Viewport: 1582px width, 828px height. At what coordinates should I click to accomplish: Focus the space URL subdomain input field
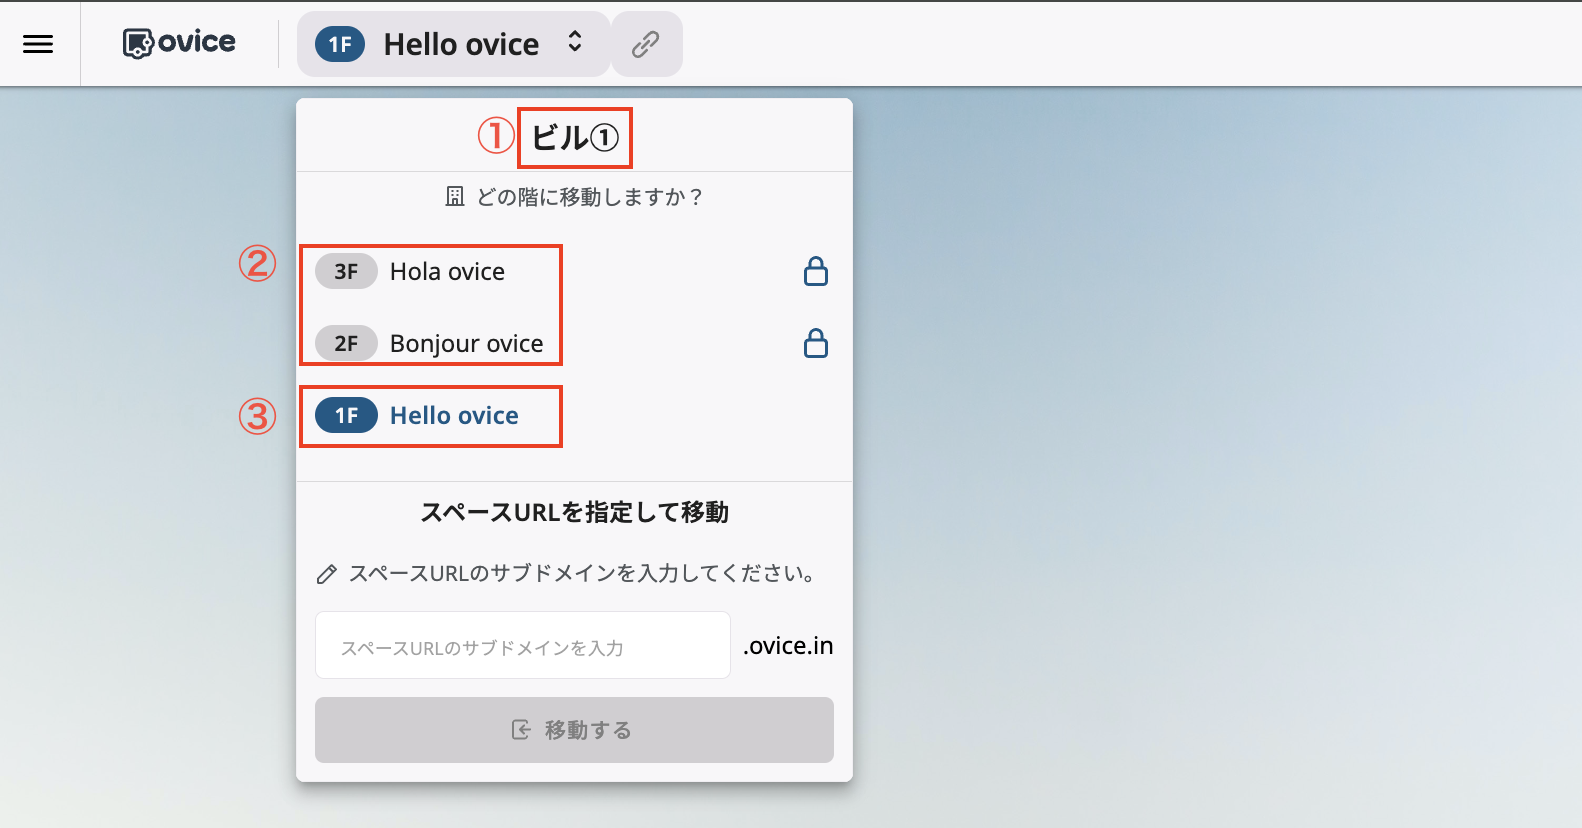tap(523, 645)
